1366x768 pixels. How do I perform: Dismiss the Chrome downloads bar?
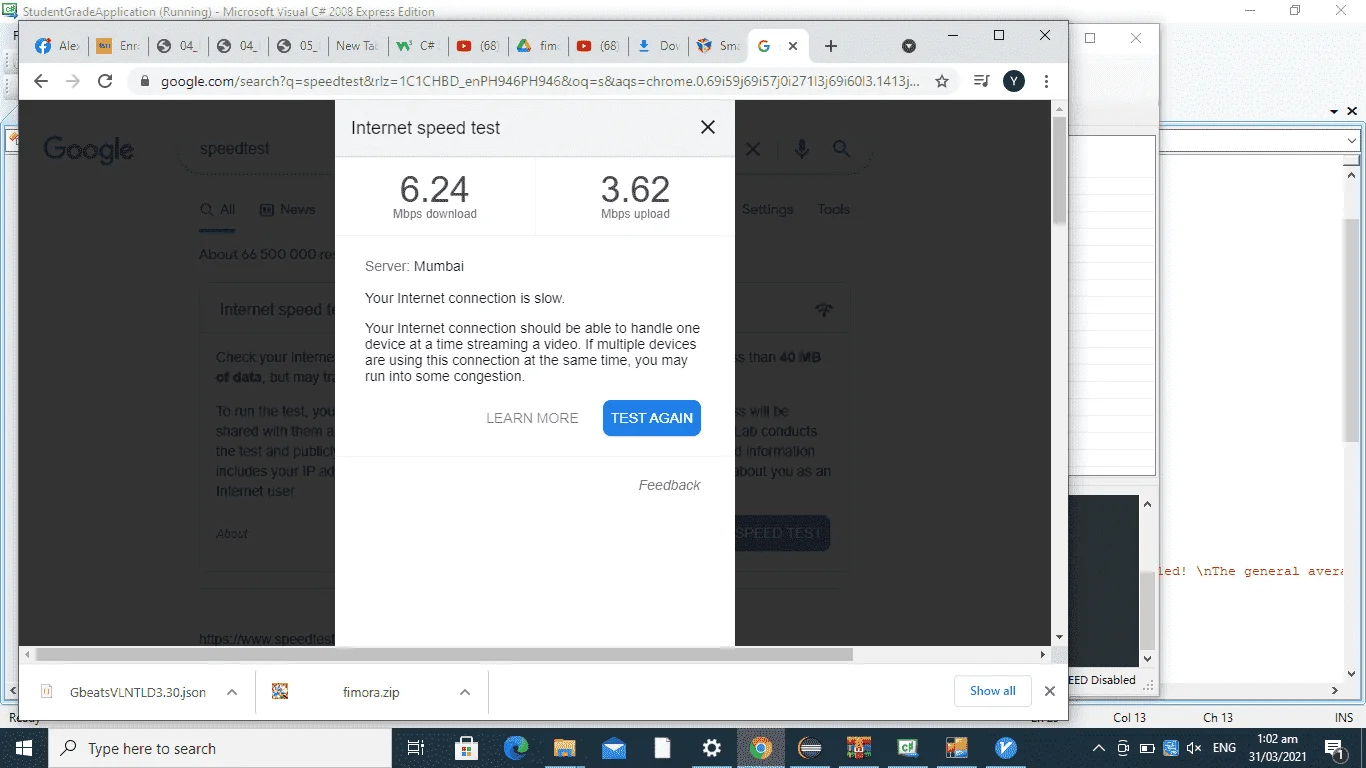click(1050, 691)
